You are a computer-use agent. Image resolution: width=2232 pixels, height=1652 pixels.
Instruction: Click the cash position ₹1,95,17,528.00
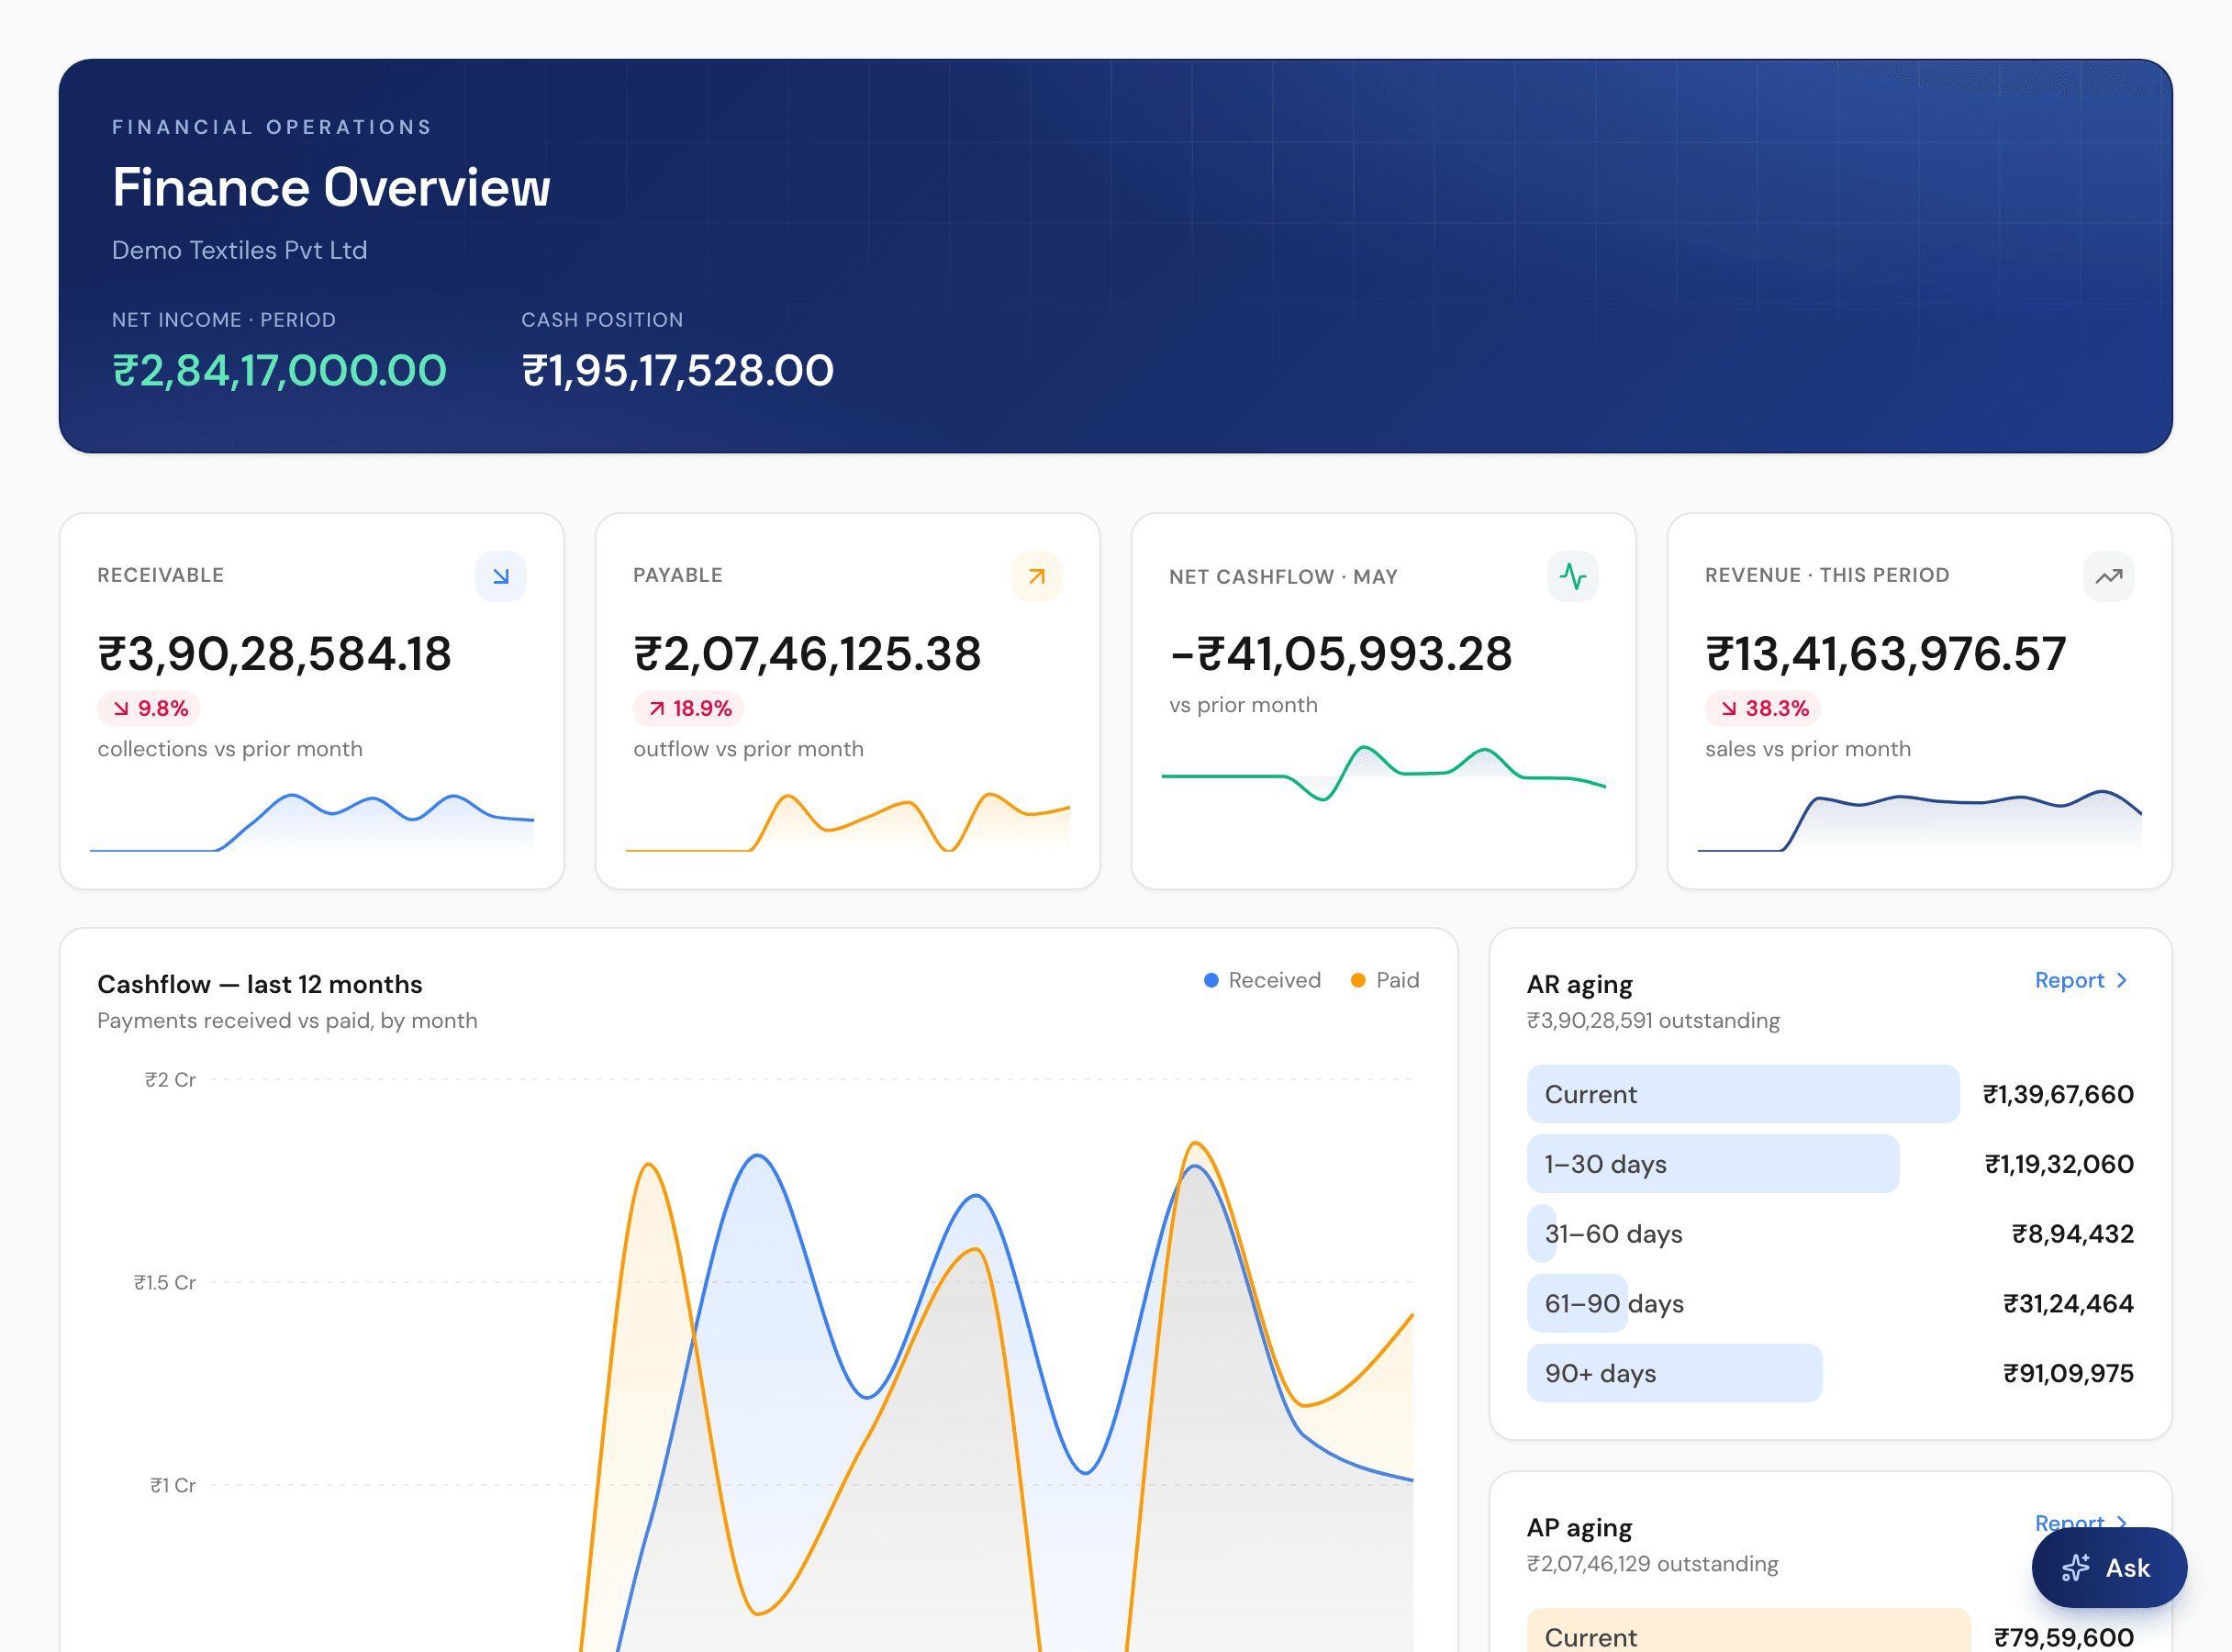(x=677, y=371)
